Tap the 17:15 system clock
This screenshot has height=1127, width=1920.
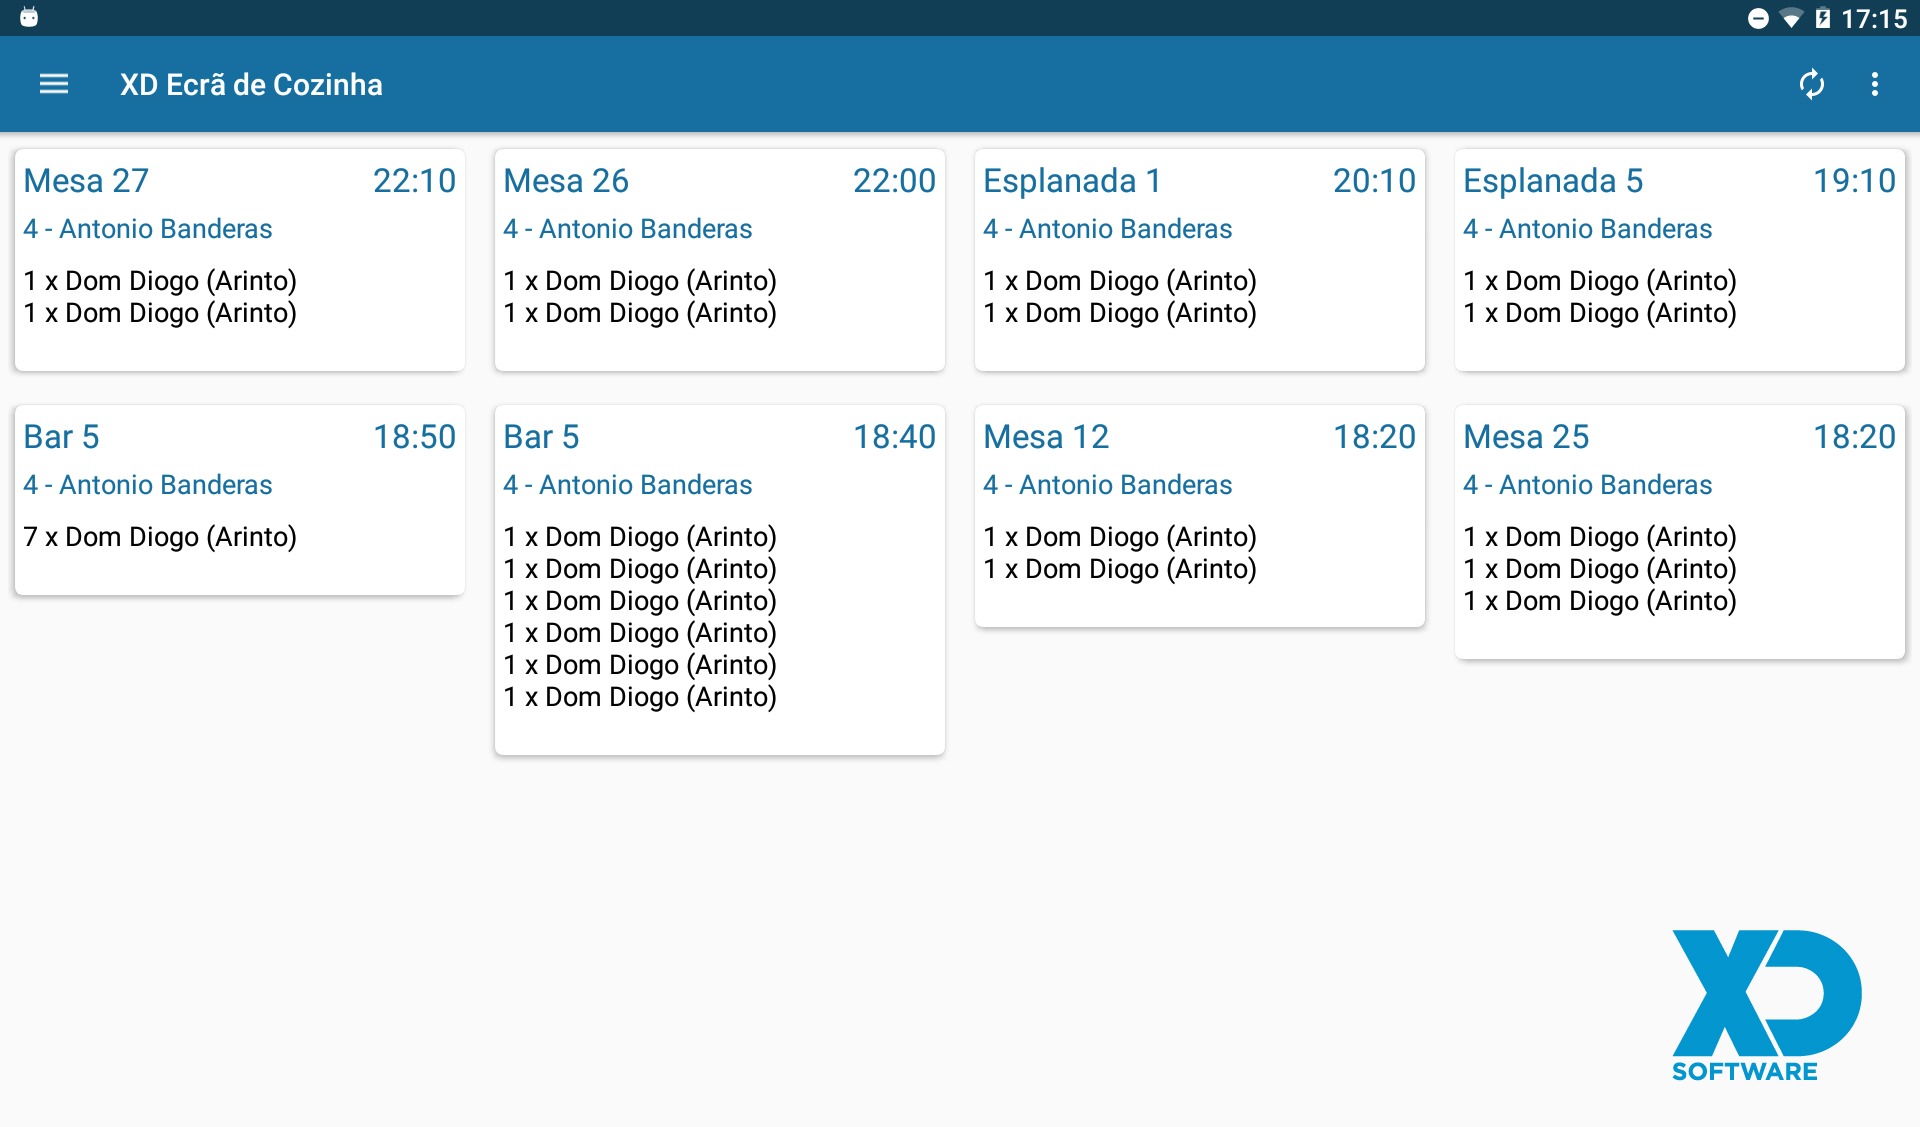point(1874,19)
